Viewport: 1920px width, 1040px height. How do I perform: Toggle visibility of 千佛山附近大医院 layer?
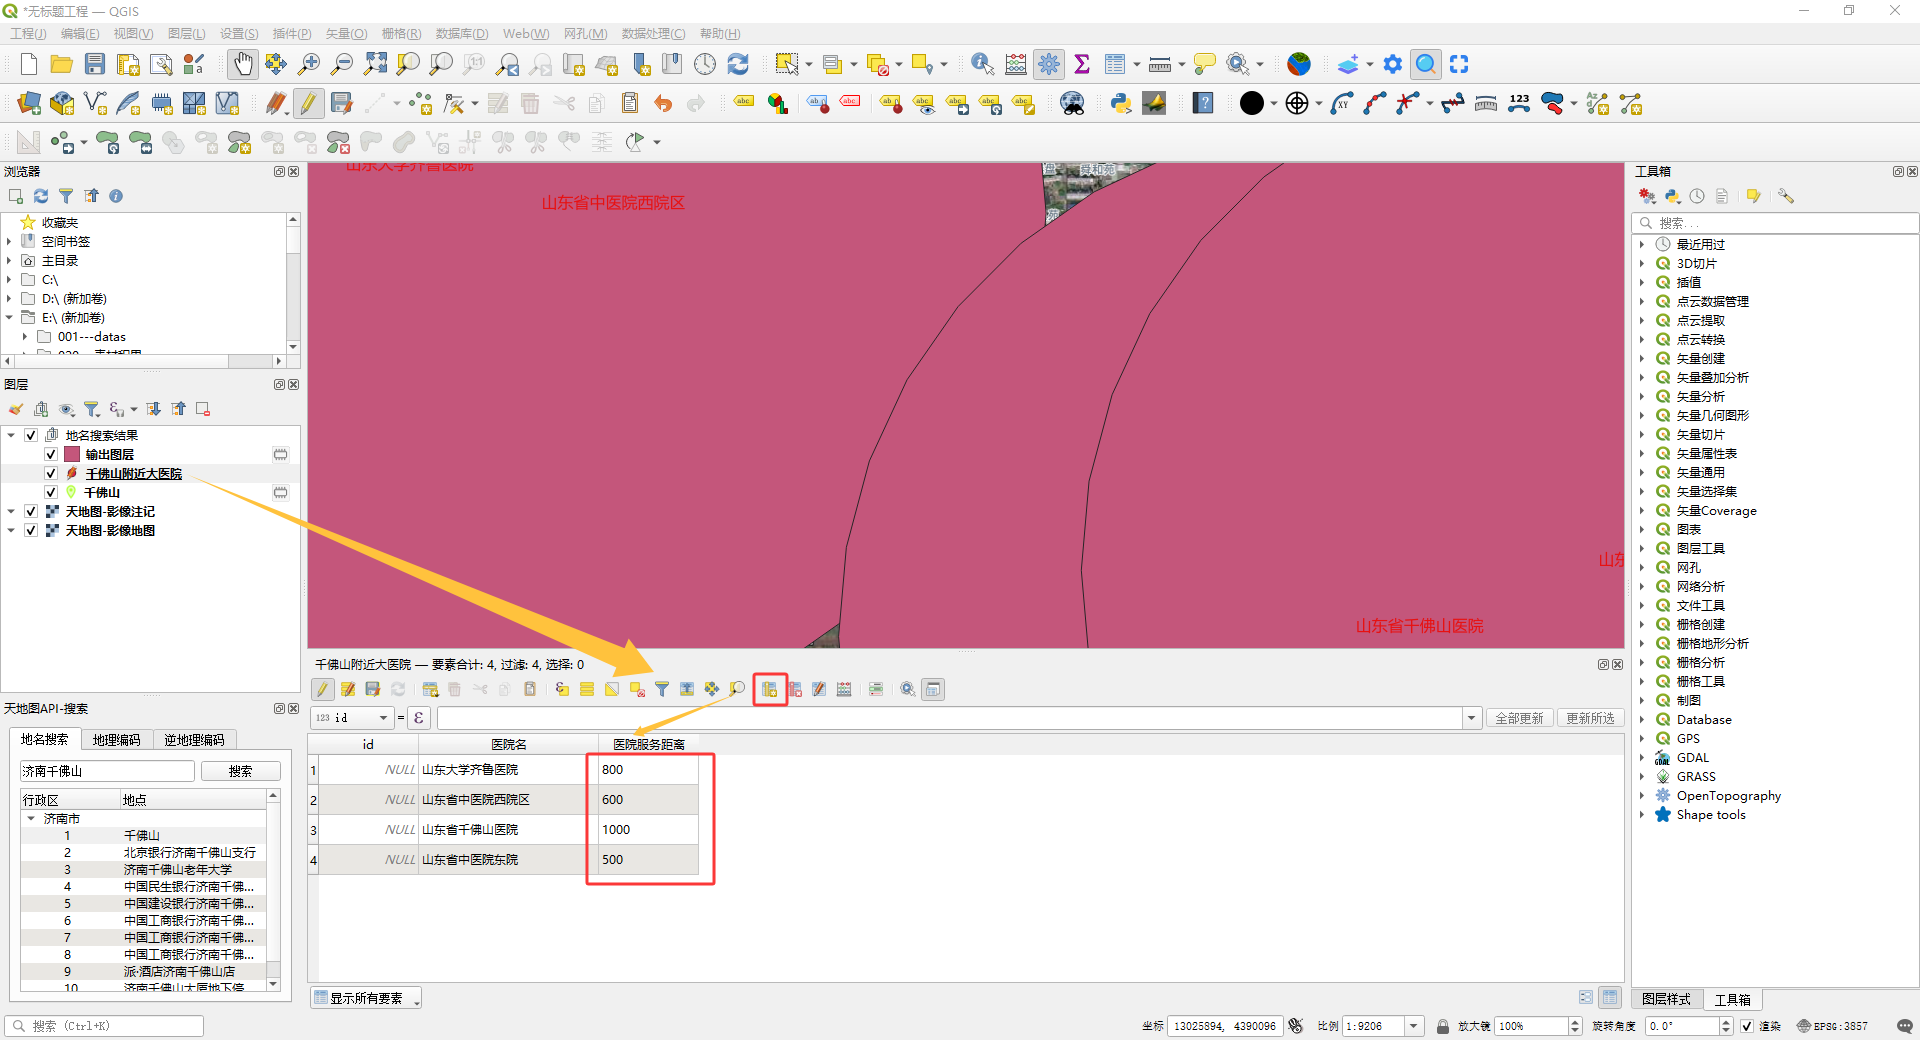pos(51,473)
